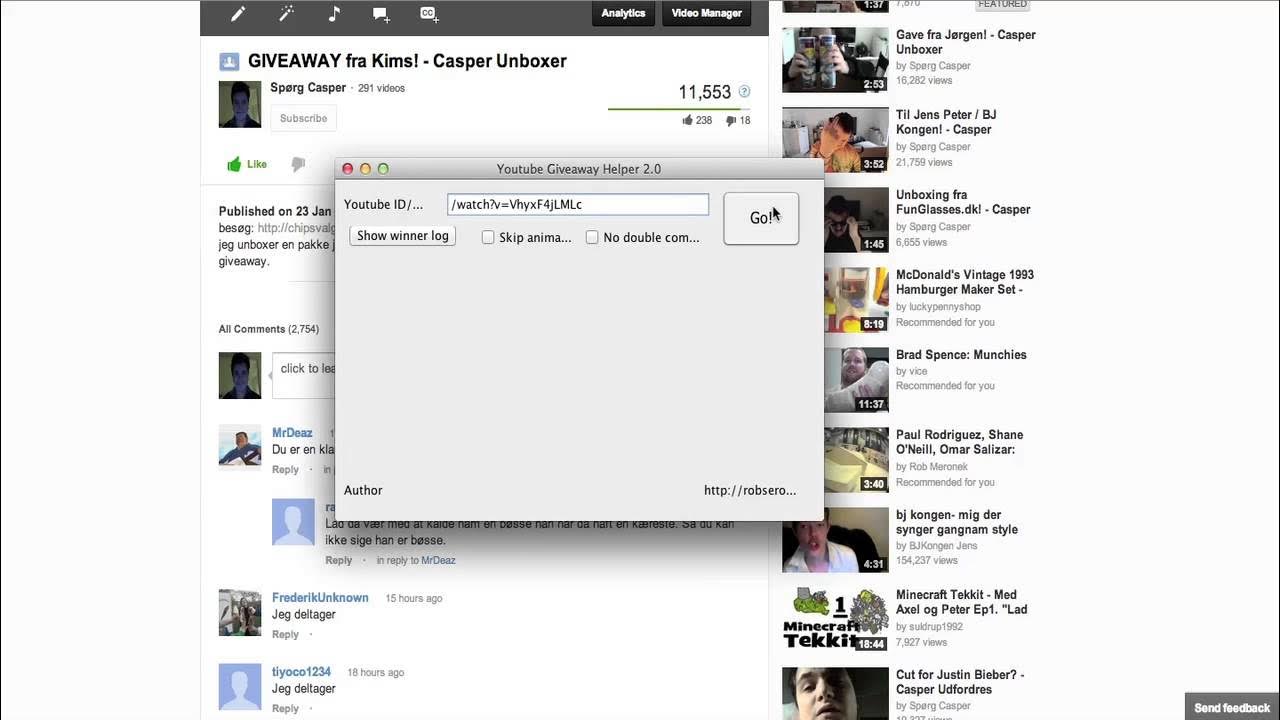Click Show winner log
The image size is (1280, 720).
pyautogui.click(x=402, y=235)
